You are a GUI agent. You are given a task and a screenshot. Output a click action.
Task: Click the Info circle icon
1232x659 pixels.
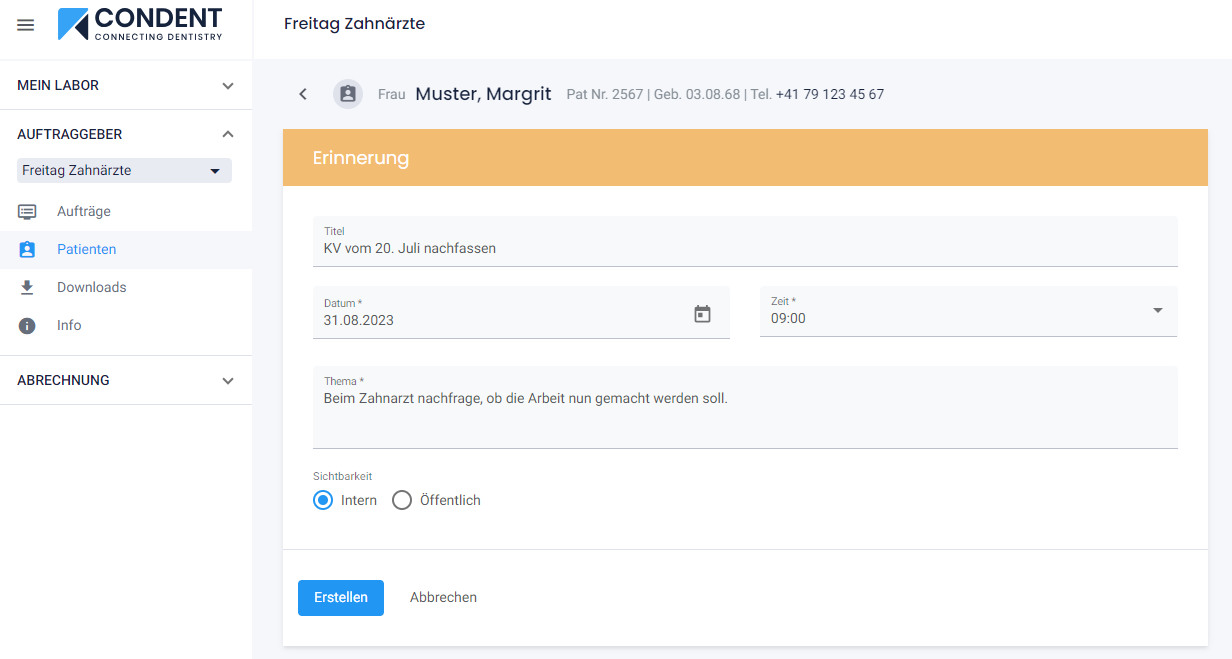(x=27, y=326)
